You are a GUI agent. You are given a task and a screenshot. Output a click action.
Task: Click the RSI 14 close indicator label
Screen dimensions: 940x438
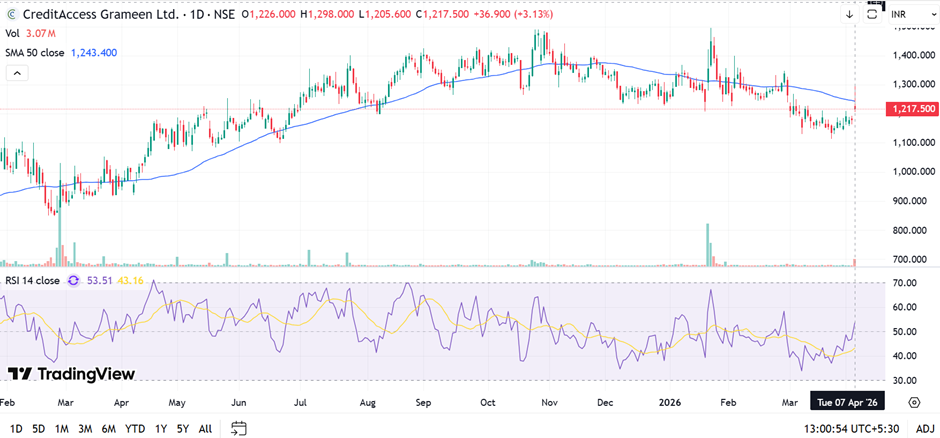point(32,281)
